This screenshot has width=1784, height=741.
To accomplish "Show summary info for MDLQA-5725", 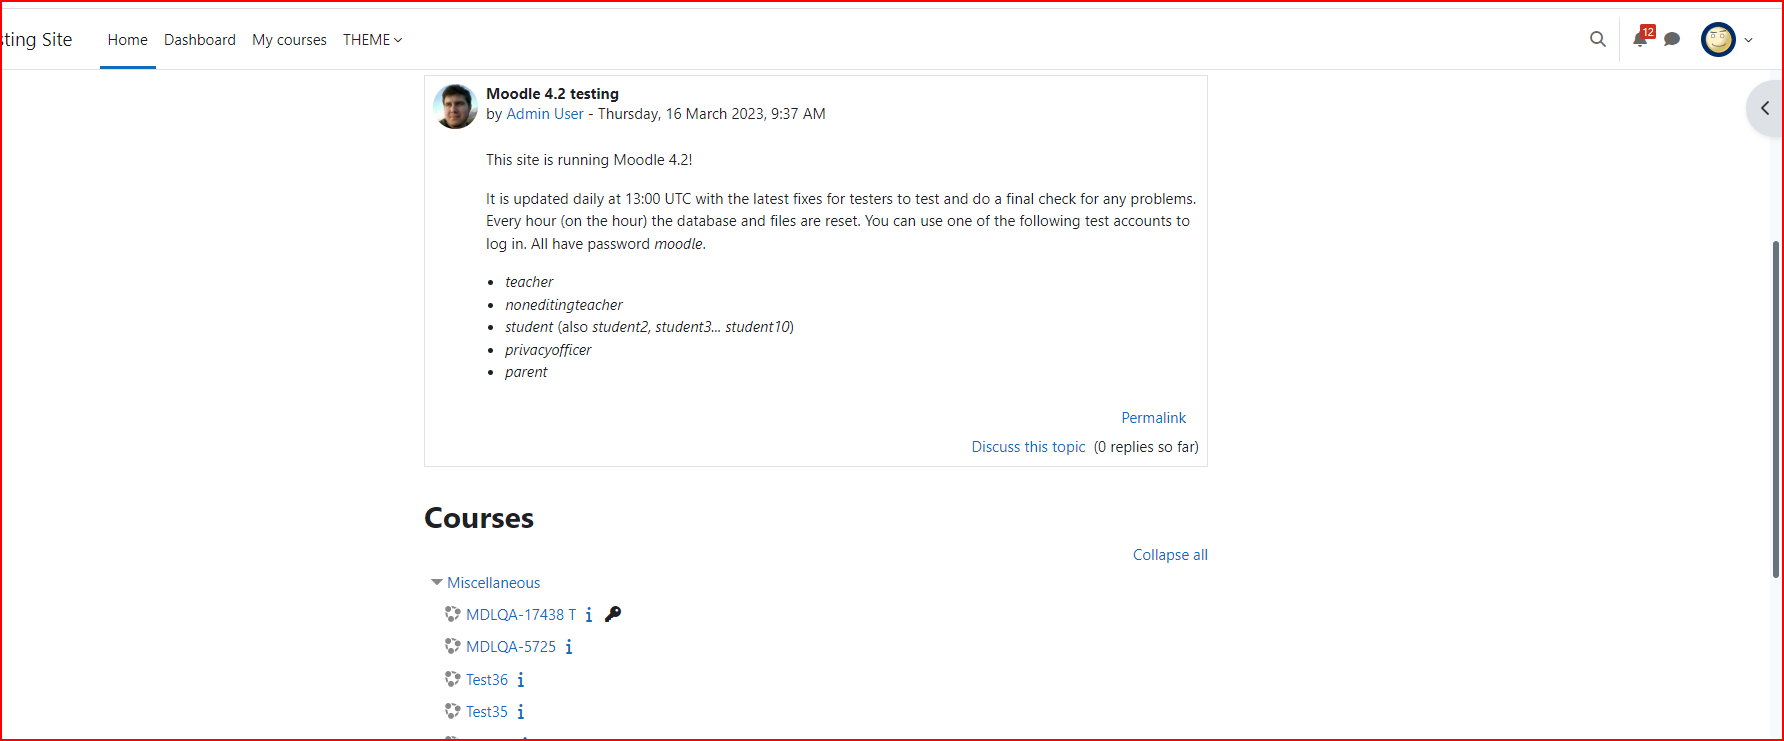I will tap(568, 647).
